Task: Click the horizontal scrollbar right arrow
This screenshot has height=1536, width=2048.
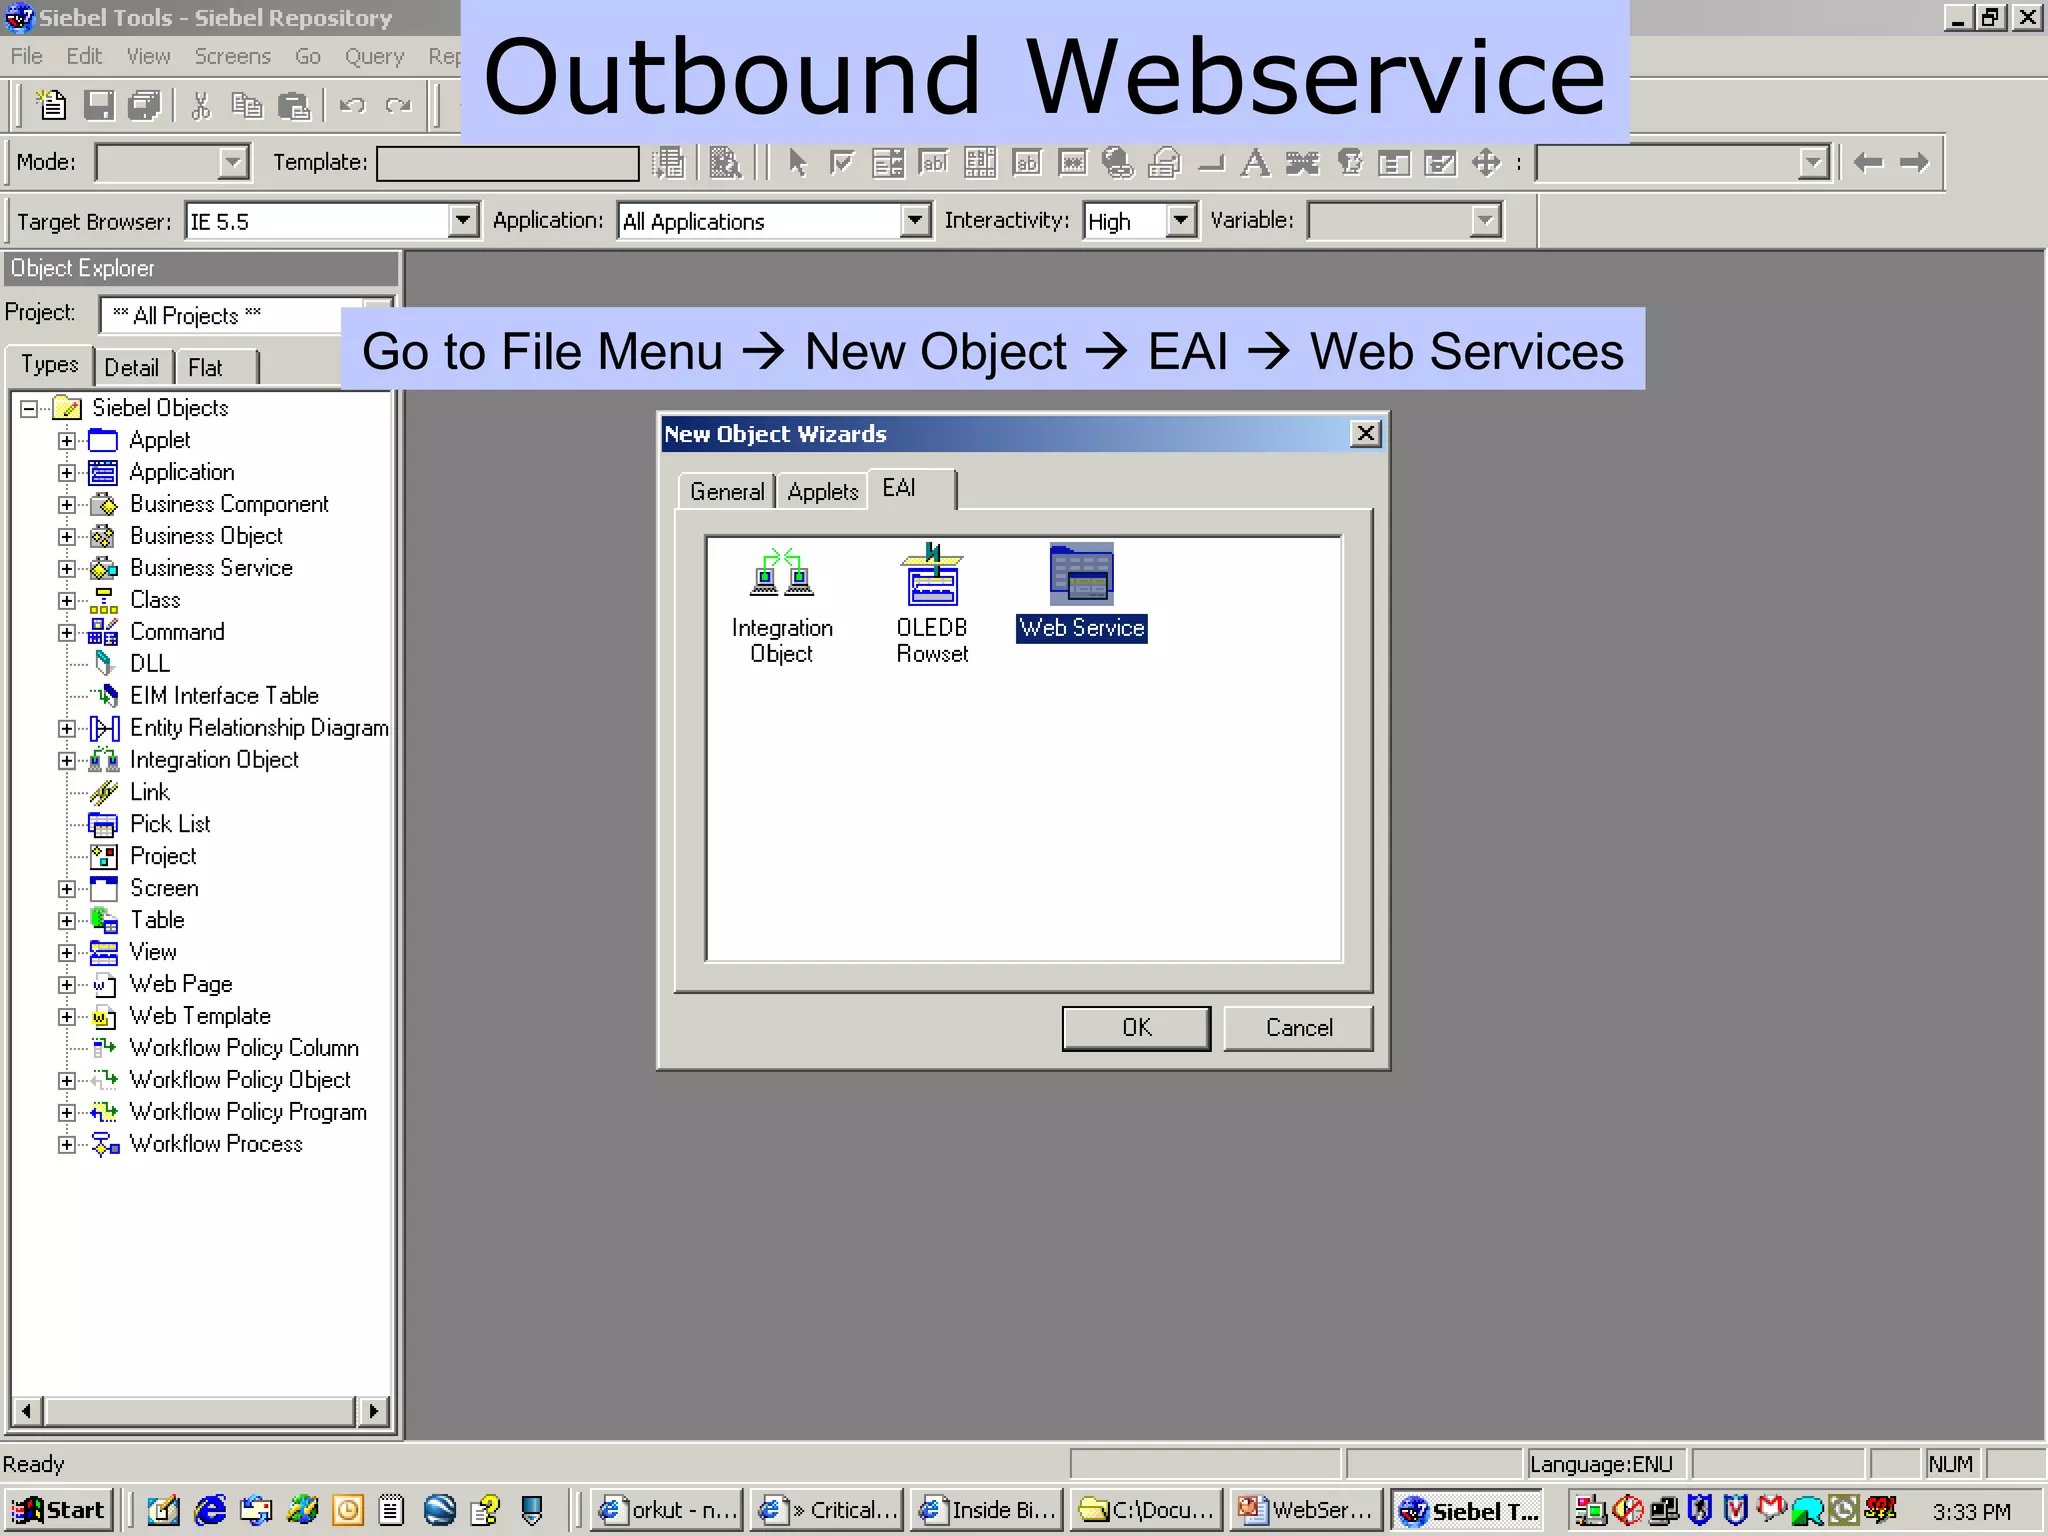Action: click(373, 1411)
